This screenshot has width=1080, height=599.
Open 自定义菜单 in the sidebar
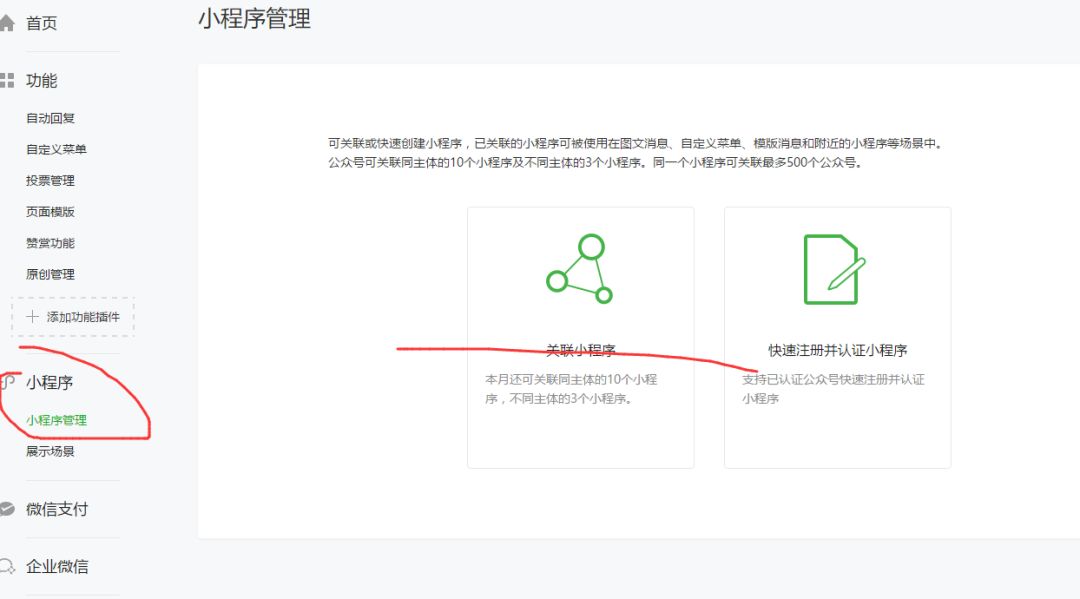pyautogui.click(x=56, y=149)
